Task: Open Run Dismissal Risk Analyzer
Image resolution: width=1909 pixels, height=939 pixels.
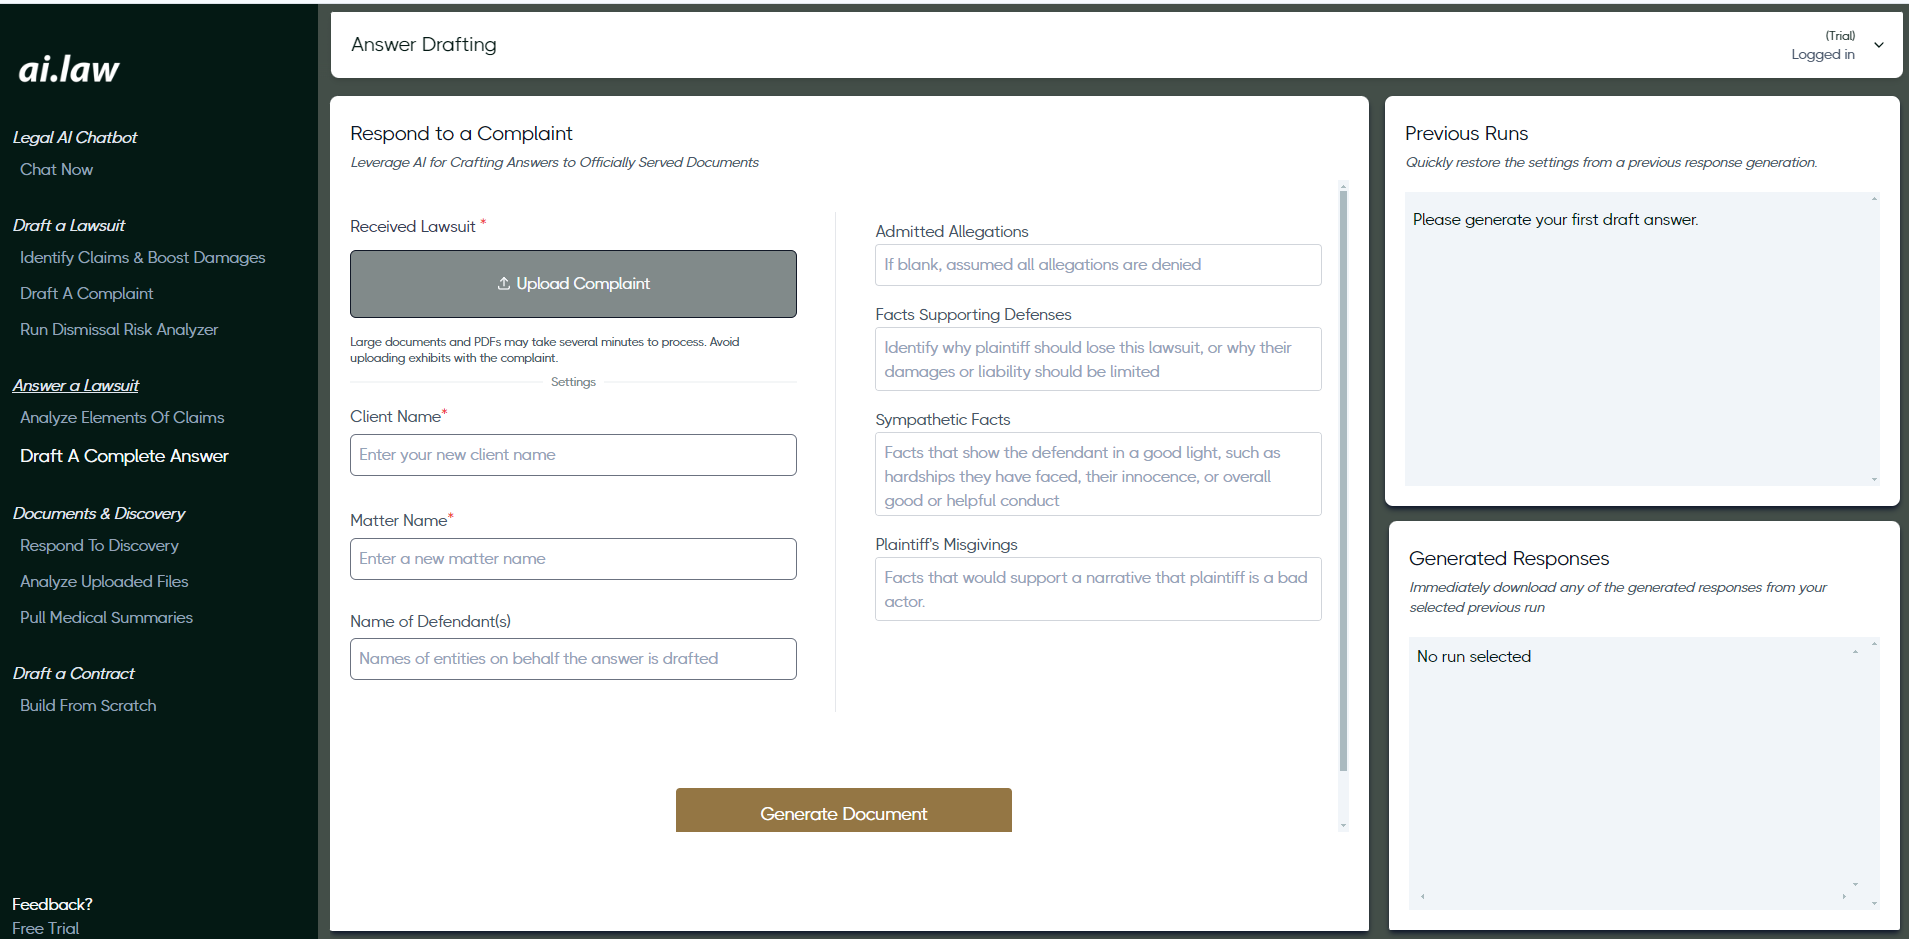Action: tap(119, 330)
